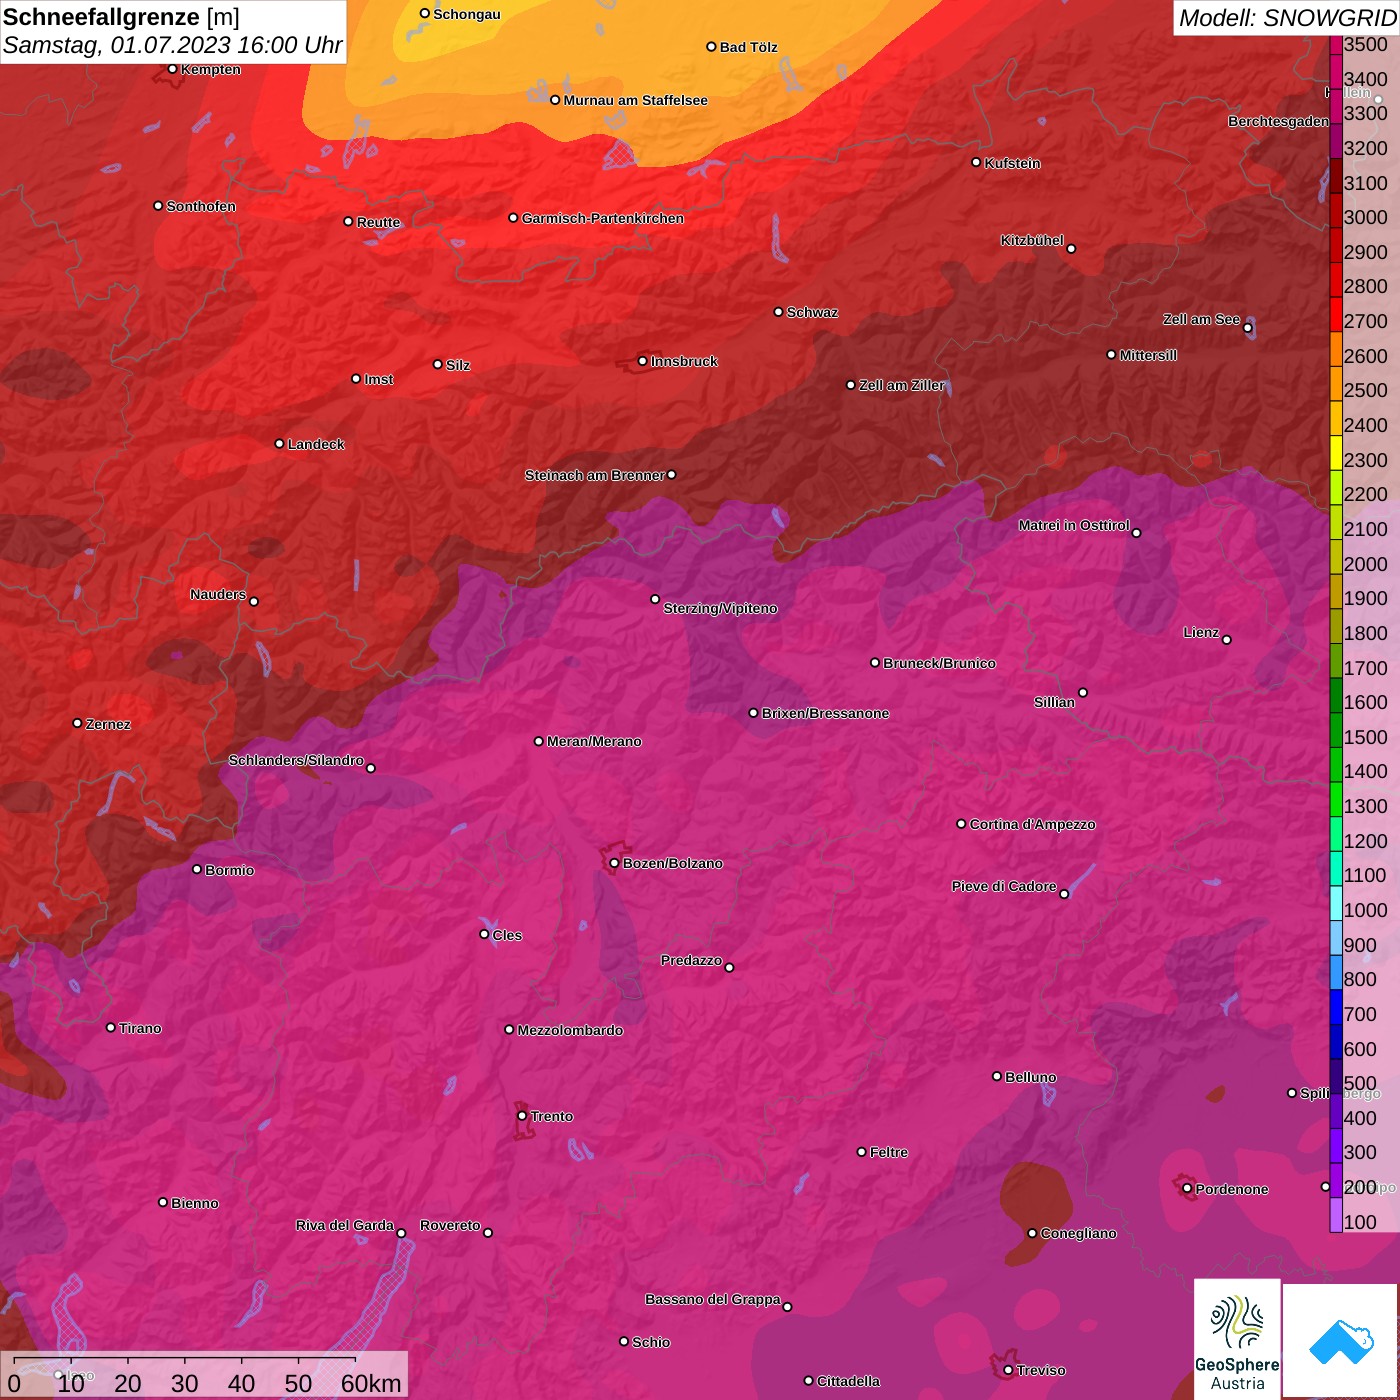
Task: Click the Kufstein city marker dot
Action: click(977, 162)
